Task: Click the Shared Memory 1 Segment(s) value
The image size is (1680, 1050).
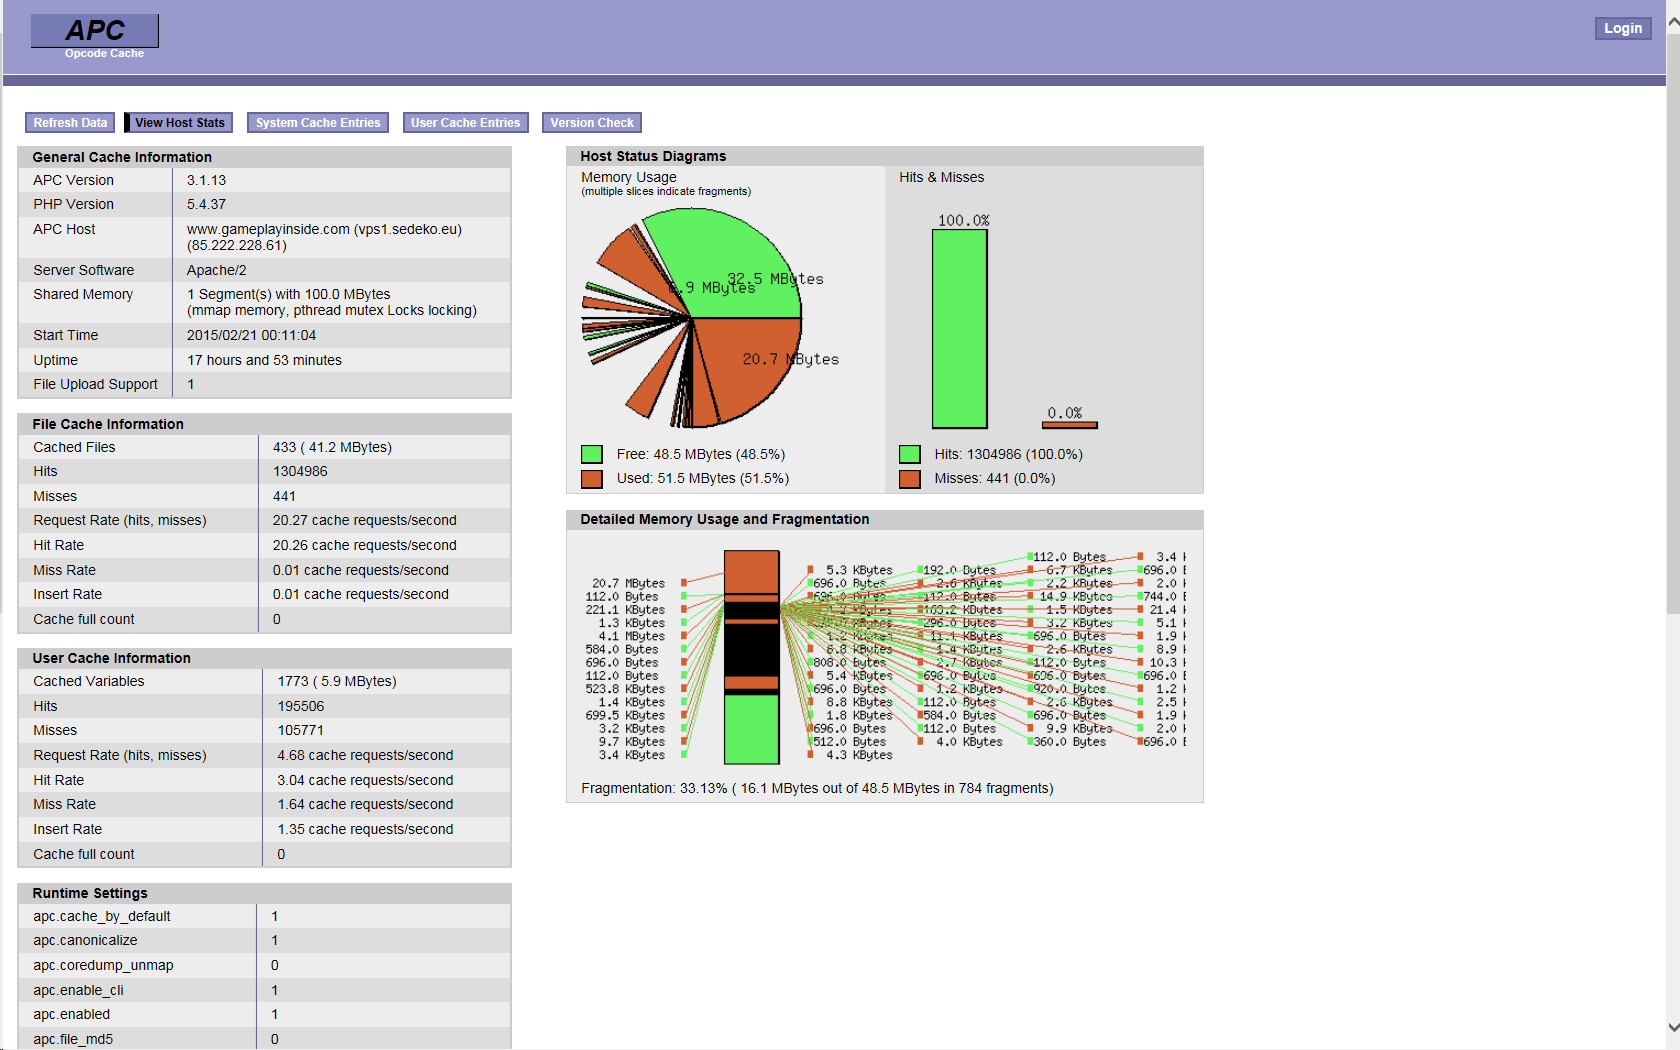Action: tap(332, 302)
